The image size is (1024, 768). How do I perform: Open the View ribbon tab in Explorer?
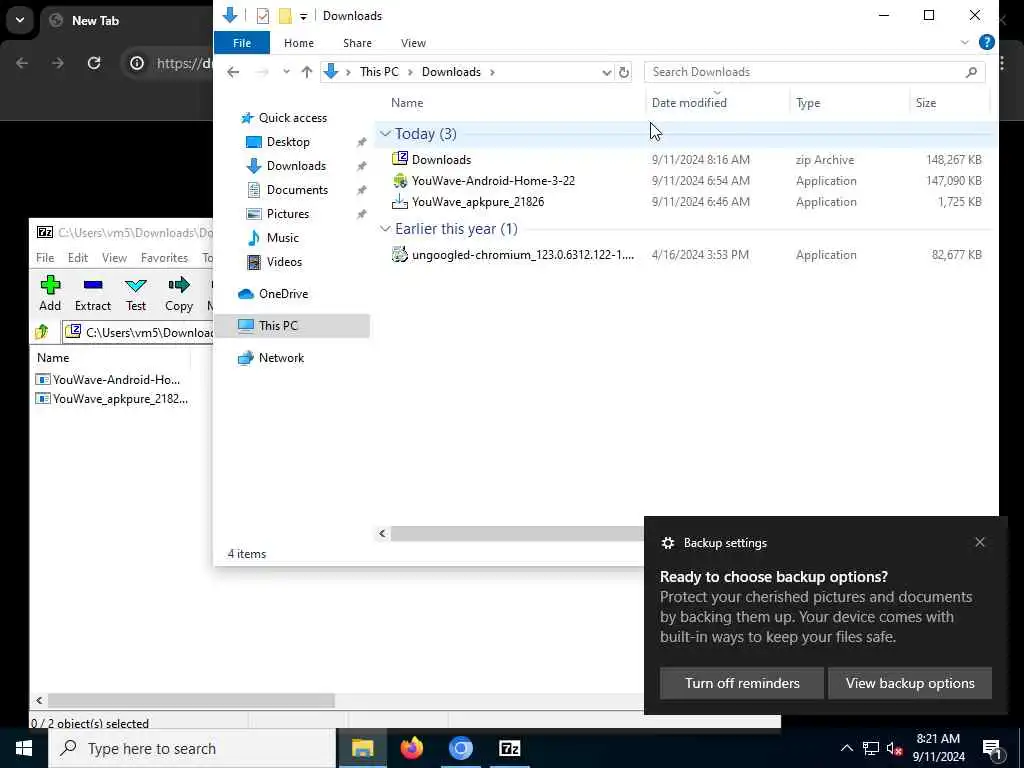pyautogui.click(x=413, y=42)
